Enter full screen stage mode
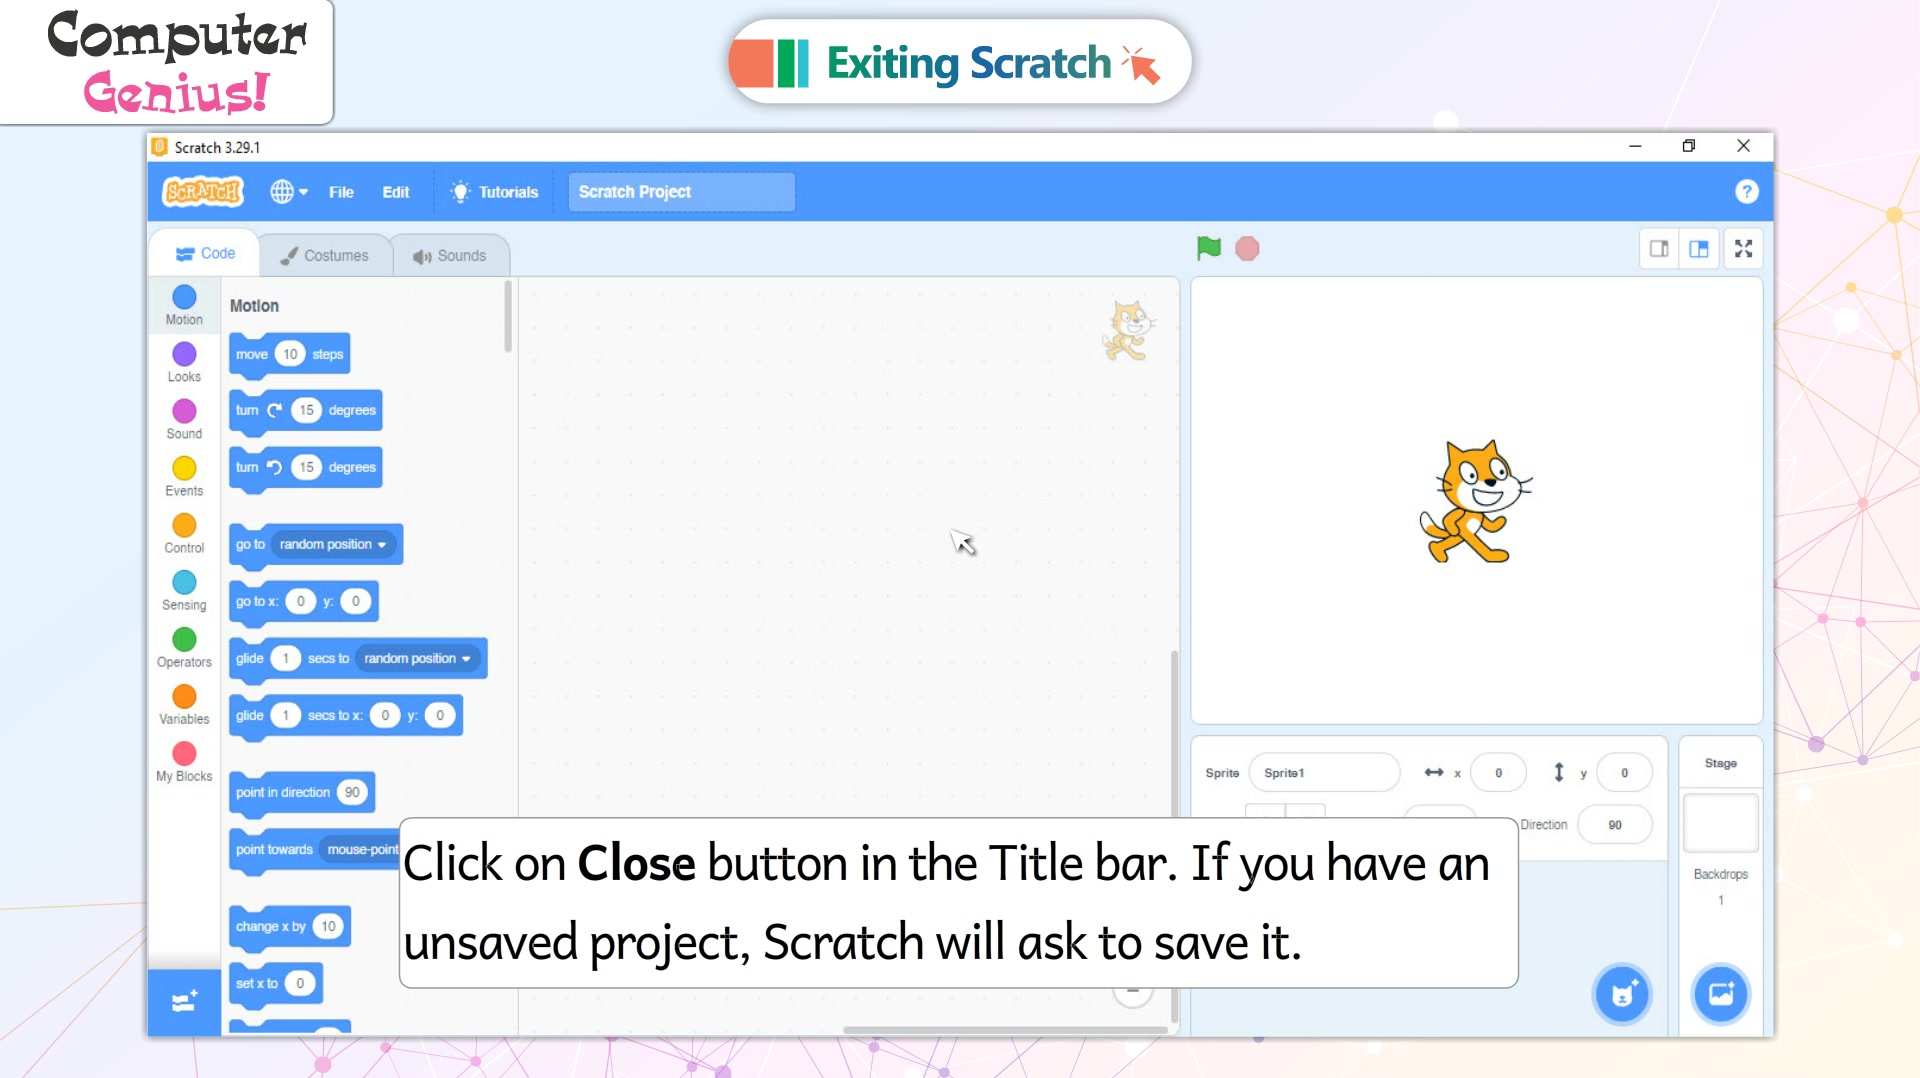The image size is (1920, 1078). coord(1743,249)
